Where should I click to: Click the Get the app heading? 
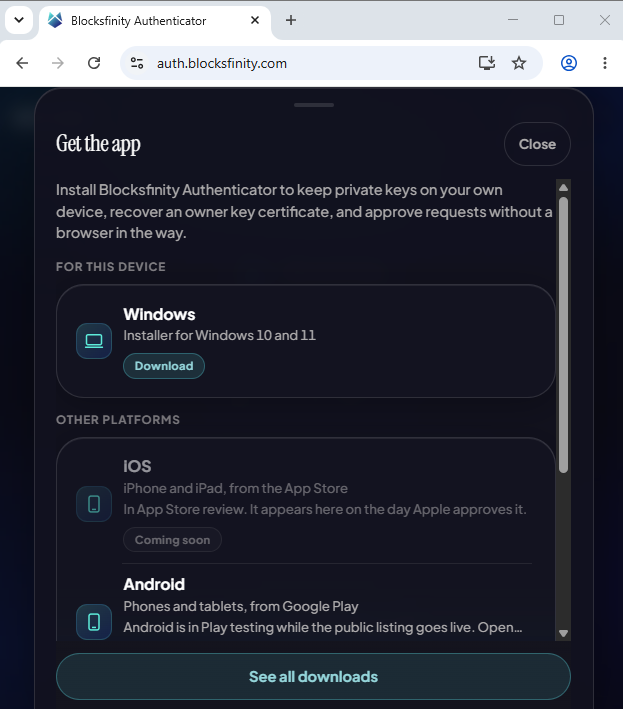[x=98, y=144]
